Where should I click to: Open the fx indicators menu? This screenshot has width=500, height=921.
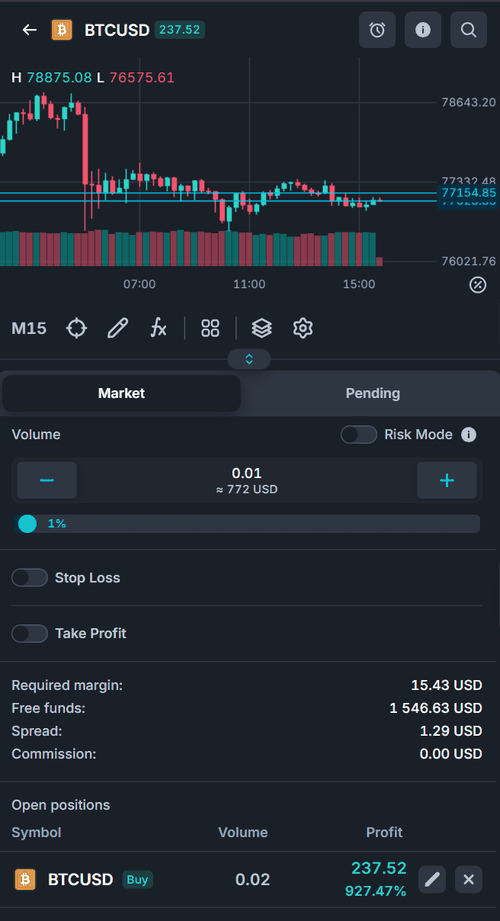point(159,328)
